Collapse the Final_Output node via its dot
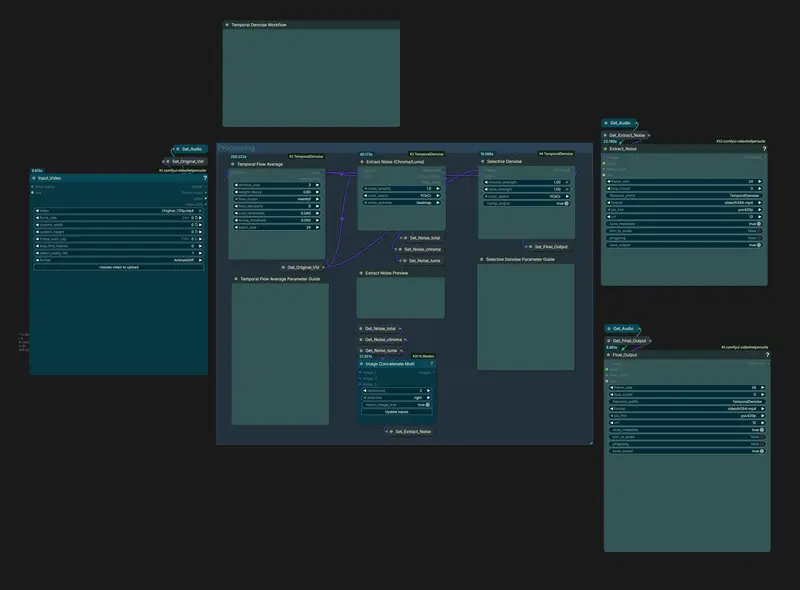Viewport: 800px width, 590px height. coord(610,356)
